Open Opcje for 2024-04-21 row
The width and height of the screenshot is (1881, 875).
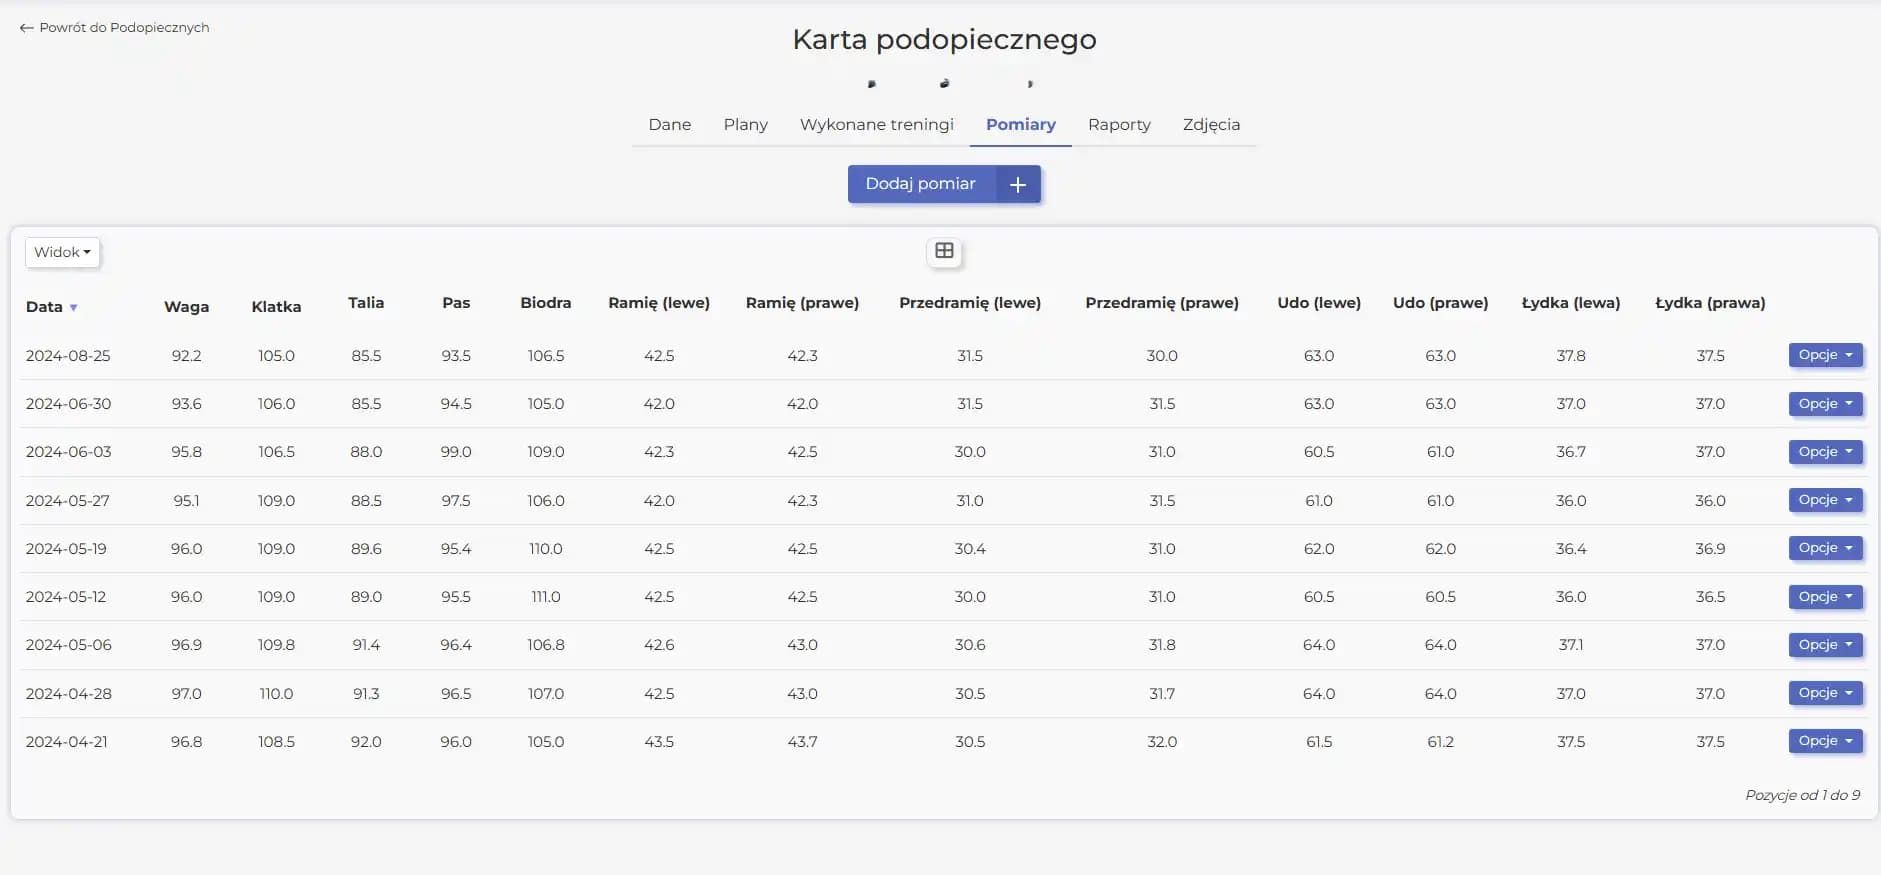pos(1825,741)
